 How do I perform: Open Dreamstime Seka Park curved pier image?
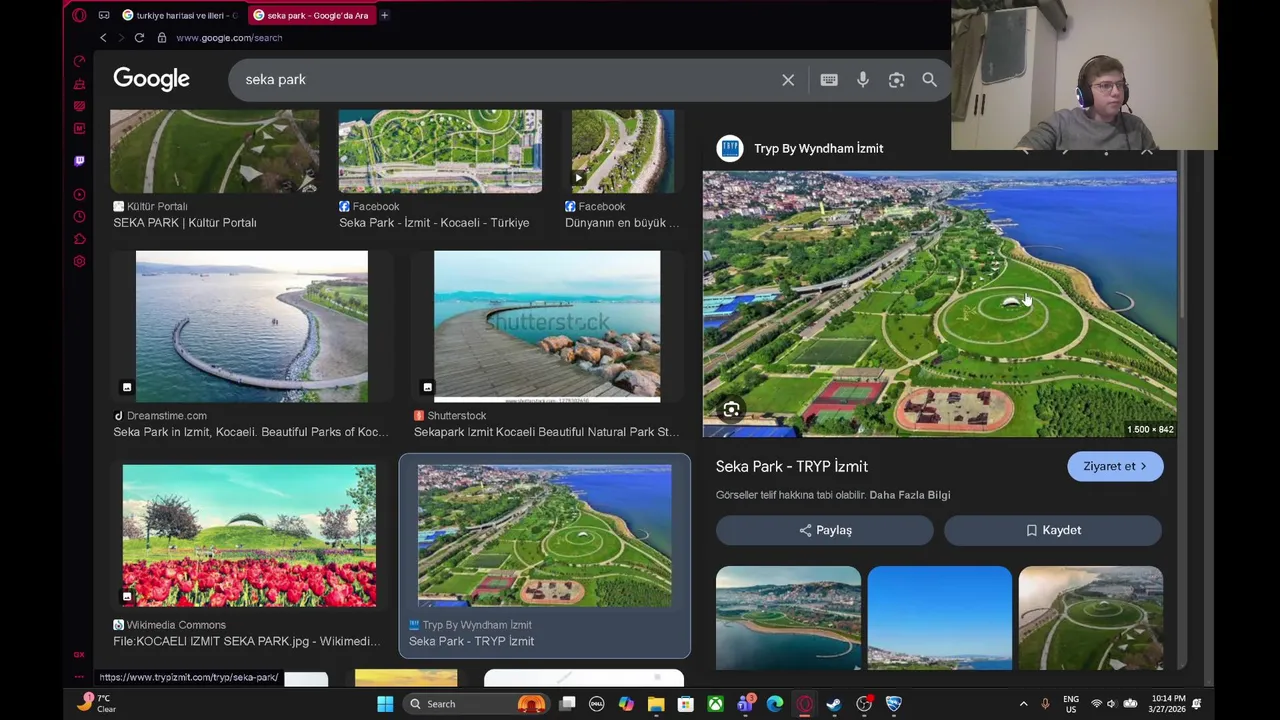(x=252, y=327)
